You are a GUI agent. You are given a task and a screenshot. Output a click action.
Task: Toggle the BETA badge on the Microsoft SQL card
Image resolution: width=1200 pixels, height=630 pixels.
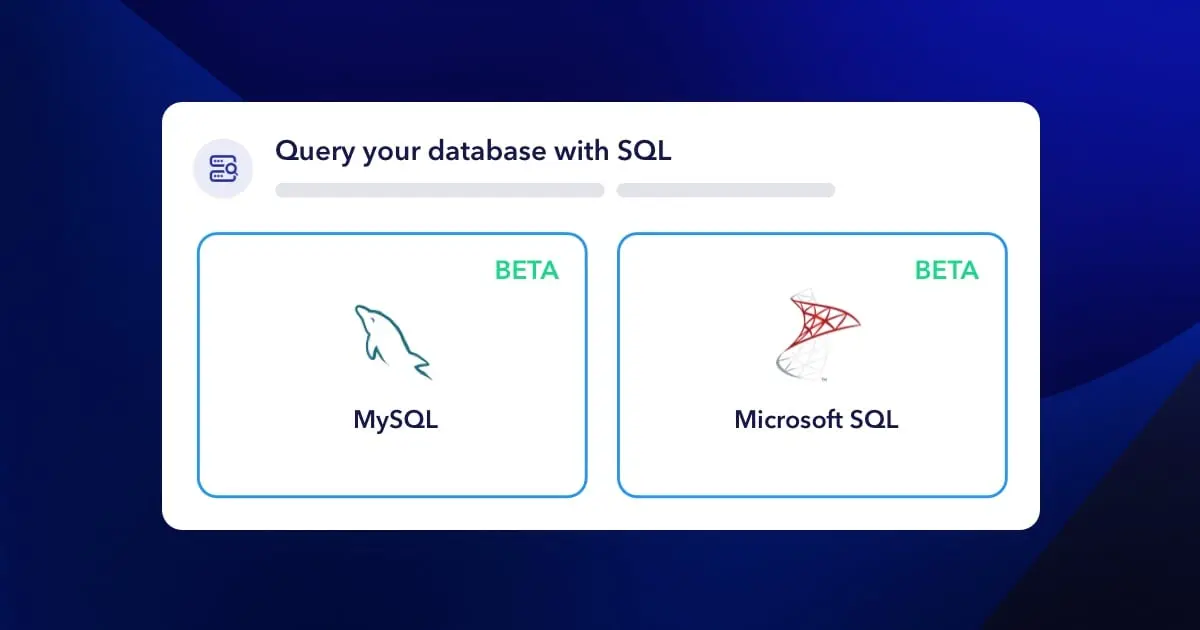[947, 270]
